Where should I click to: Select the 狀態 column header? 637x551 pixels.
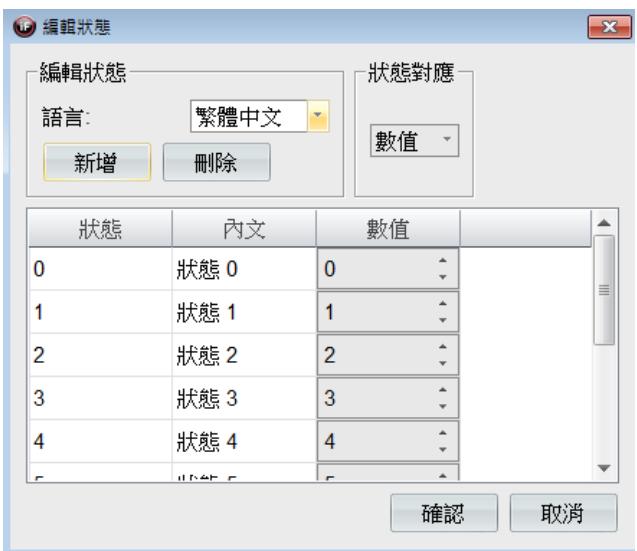pyautogui.click(x=100, y=229)
